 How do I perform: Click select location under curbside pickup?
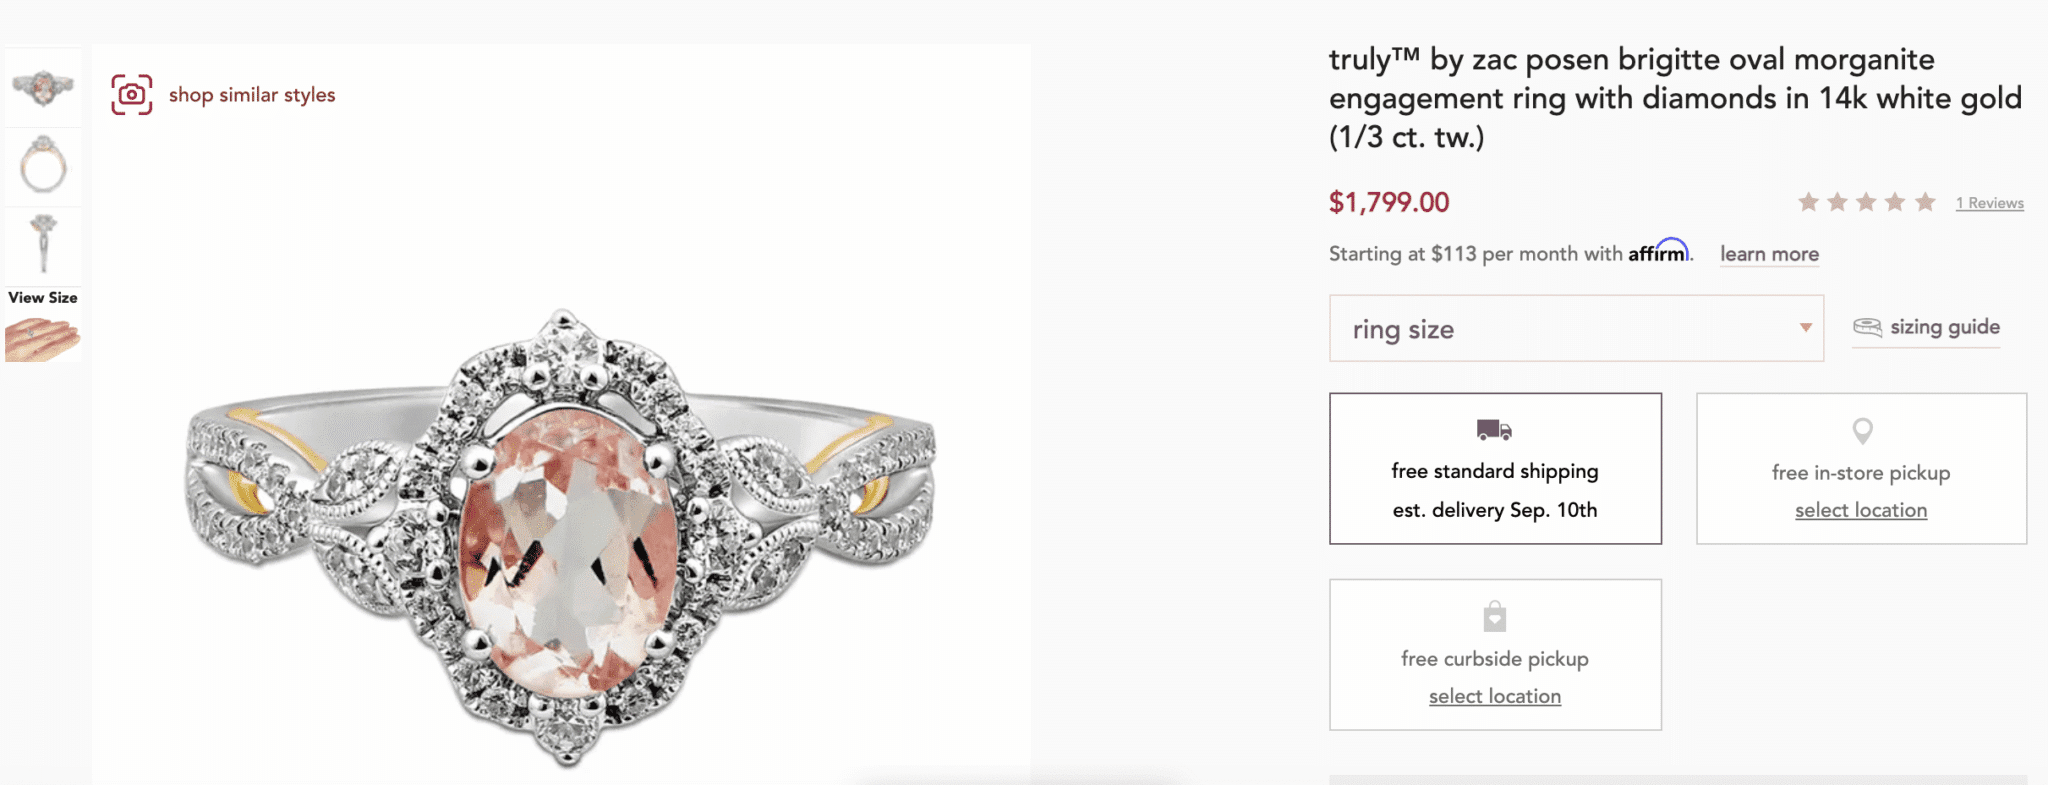pyautogui.click(x=1495, y=696)
